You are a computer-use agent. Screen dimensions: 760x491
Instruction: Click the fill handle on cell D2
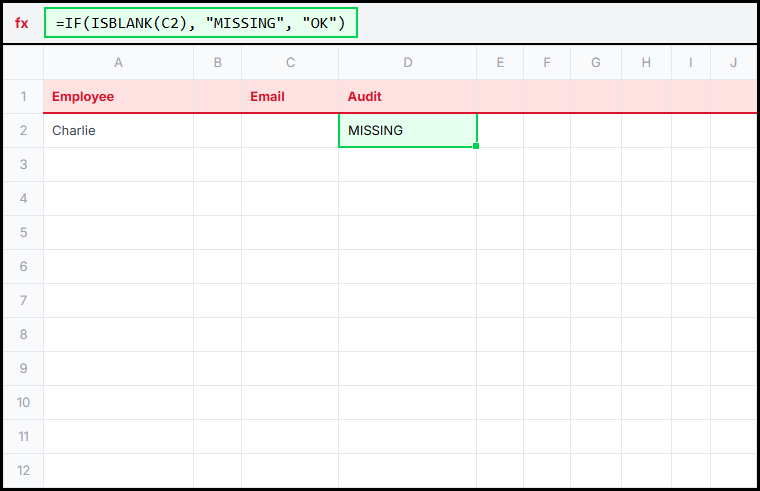(x=476, y=147)
